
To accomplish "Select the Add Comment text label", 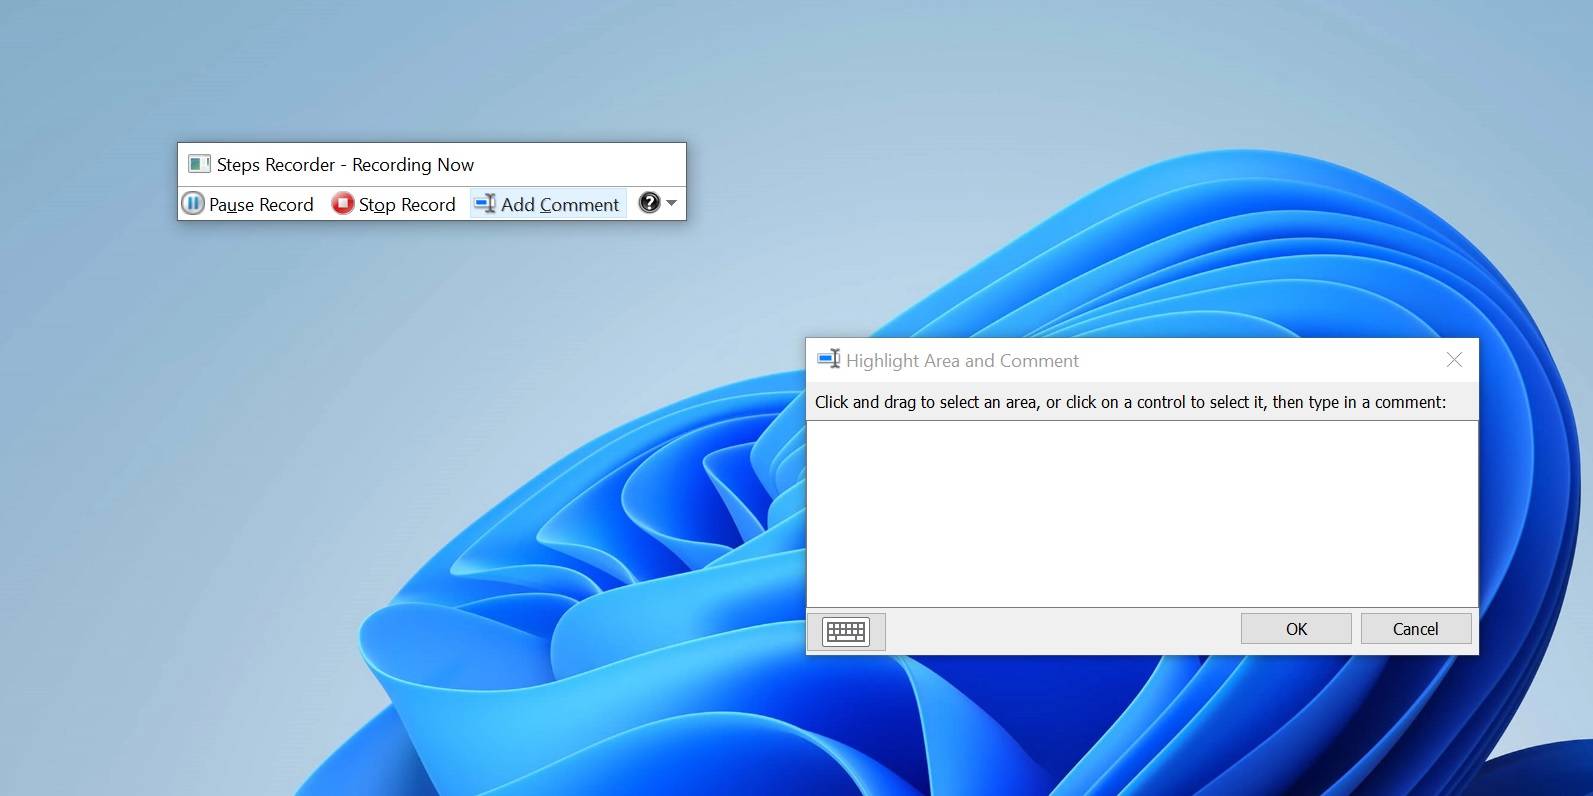I will [560, 205].
